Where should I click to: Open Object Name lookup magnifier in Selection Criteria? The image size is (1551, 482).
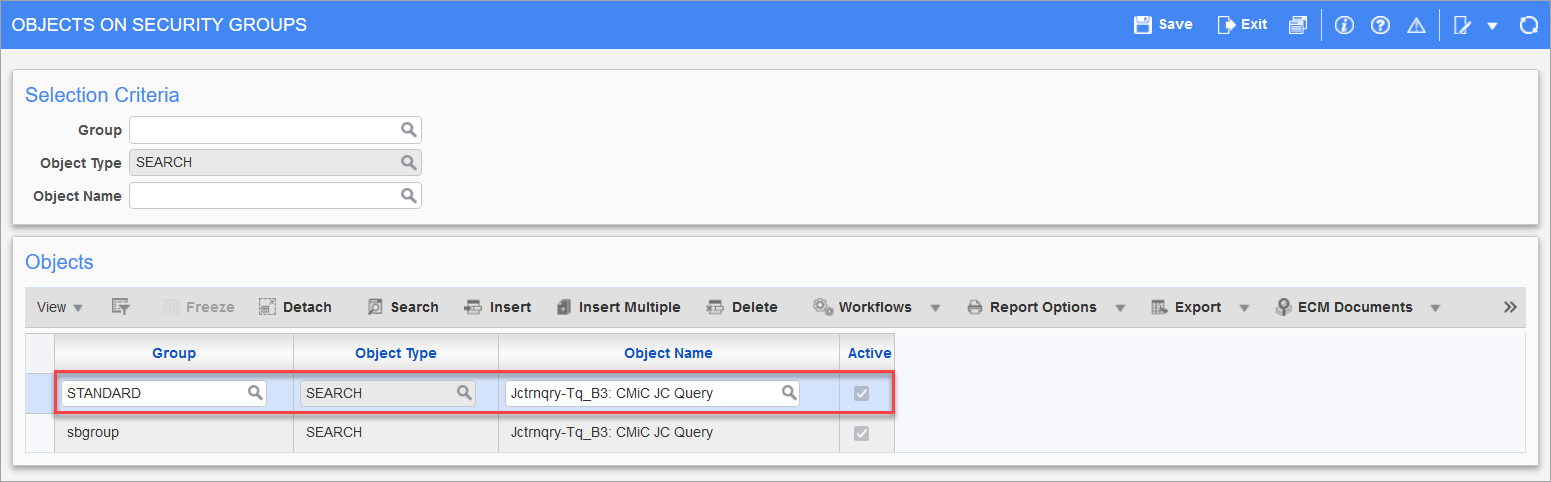pos(408,196)
